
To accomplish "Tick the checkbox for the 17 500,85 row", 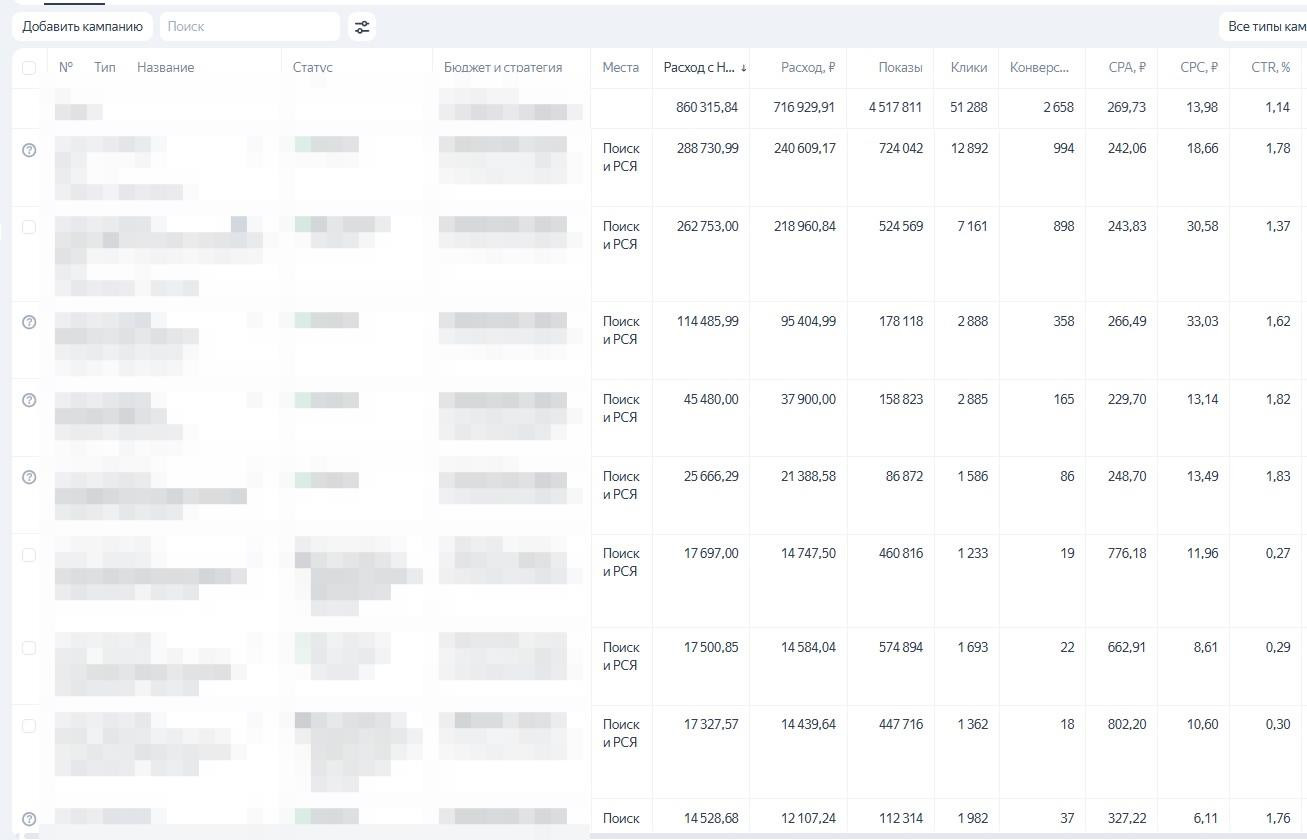I will [29, 648].
